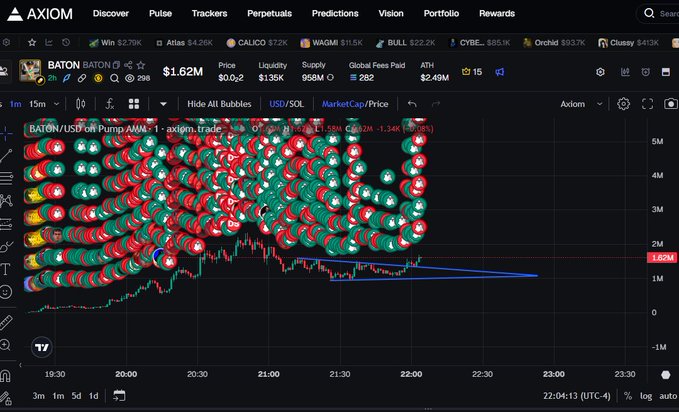Open the candlestick chart type selector
The image size is (679, 412).
click(x=81, y=104)
